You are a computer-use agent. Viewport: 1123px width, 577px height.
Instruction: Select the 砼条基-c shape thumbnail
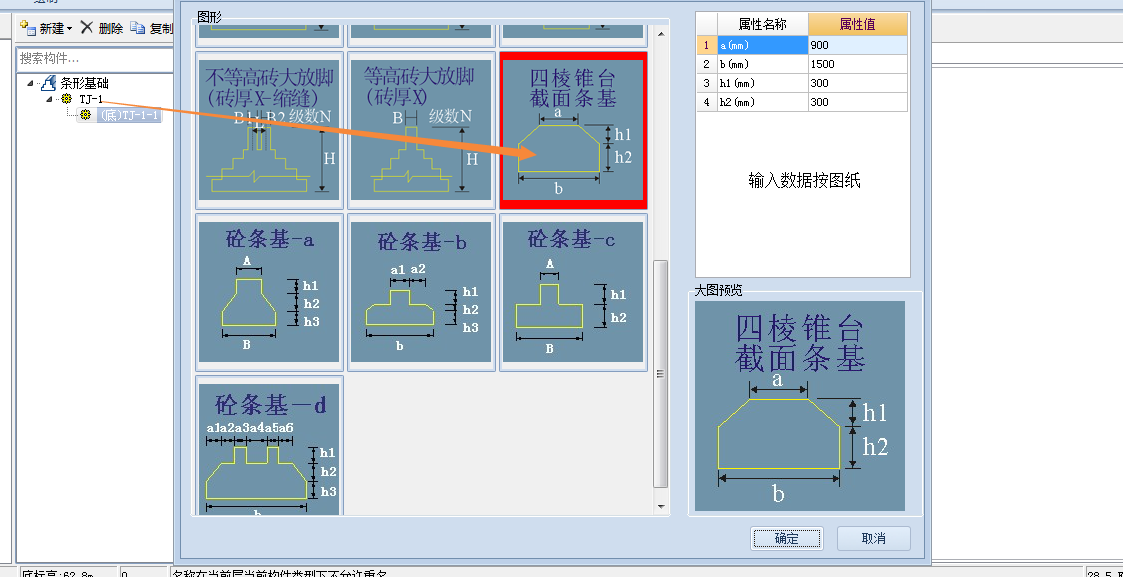click(x=573, y=292)
